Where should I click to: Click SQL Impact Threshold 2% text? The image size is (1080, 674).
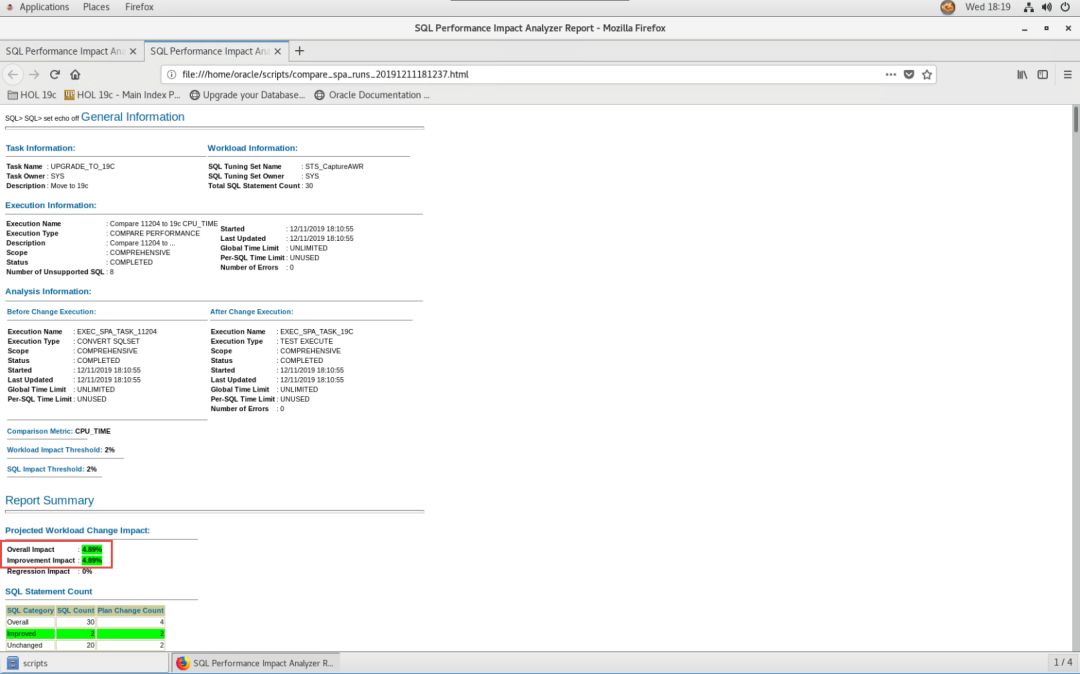pyautogui.click(x=52, y=469)
